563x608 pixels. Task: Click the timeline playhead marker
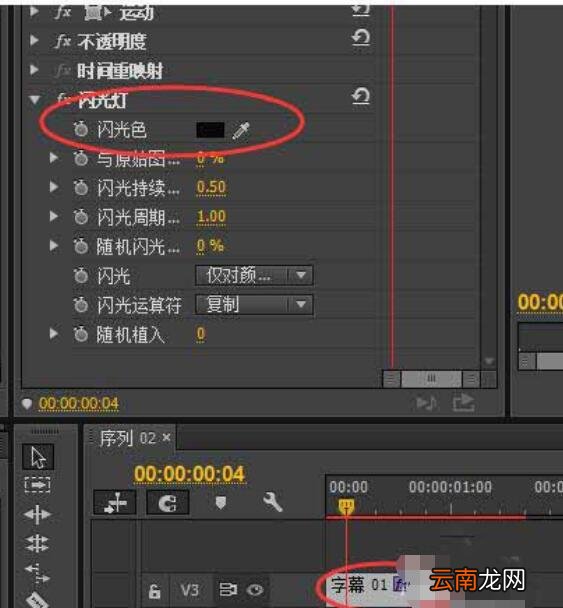click(x=346, y=506)
